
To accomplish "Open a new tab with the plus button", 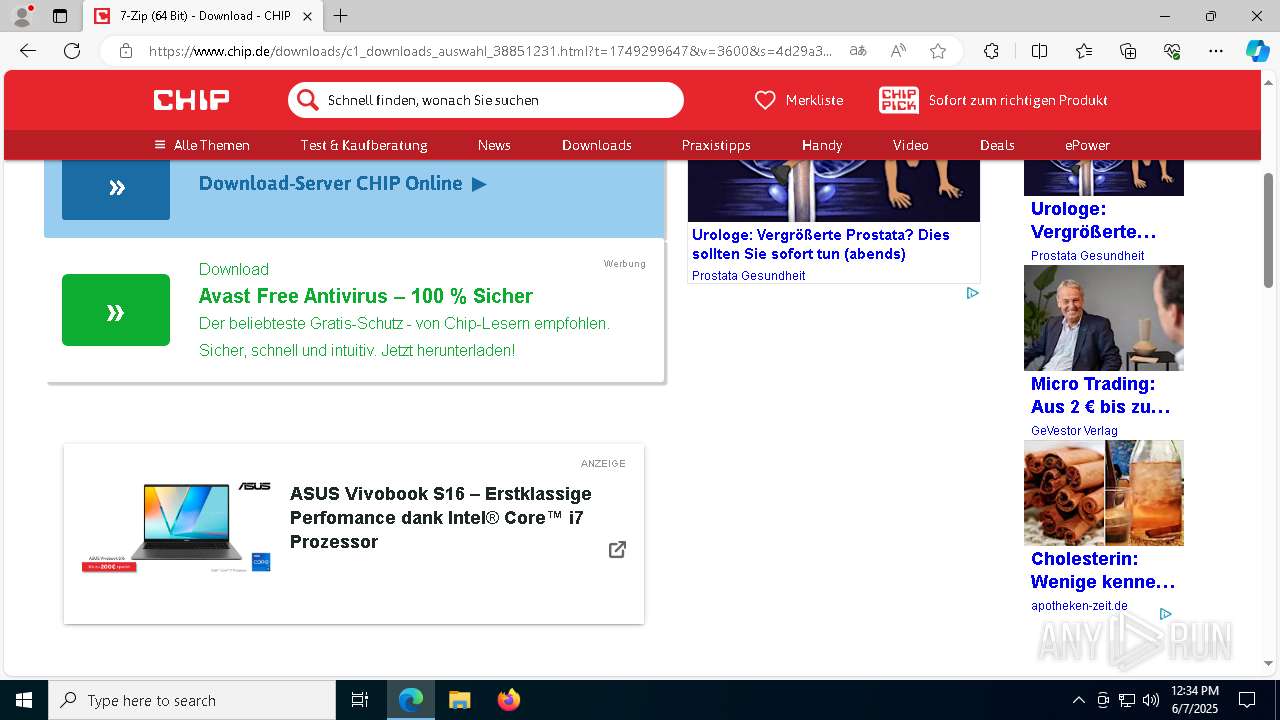I will coord(341,16).
